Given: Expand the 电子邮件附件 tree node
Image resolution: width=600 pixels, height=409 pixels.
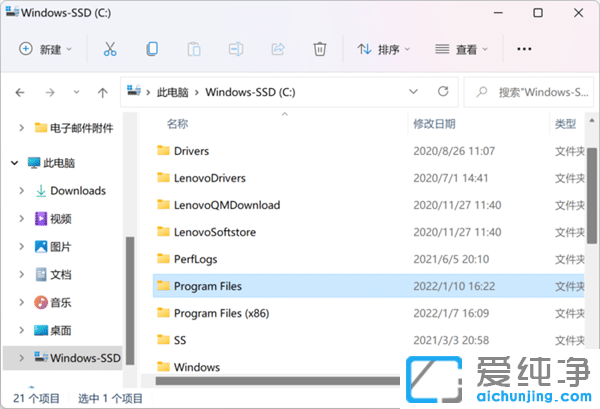Looking at the screenshot, I should click(21, 127).
